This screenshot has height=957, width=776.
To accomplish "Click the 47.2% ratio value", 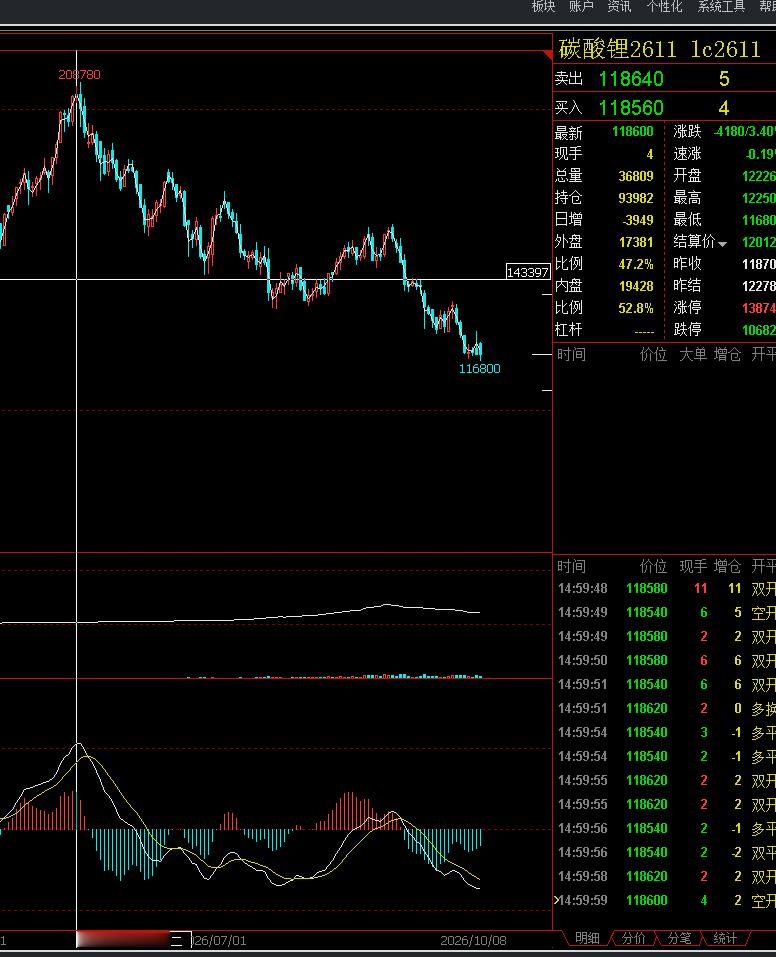I will [636, 264].
